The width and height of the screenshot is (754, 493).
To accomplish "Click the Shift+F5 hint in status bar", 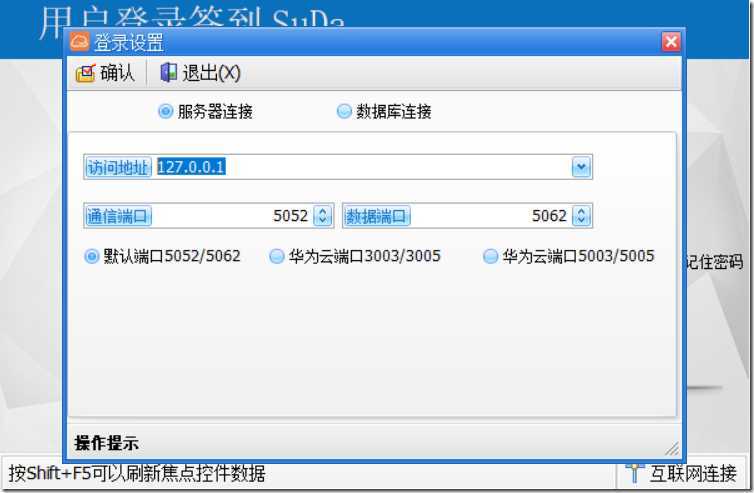I will 137,474.
